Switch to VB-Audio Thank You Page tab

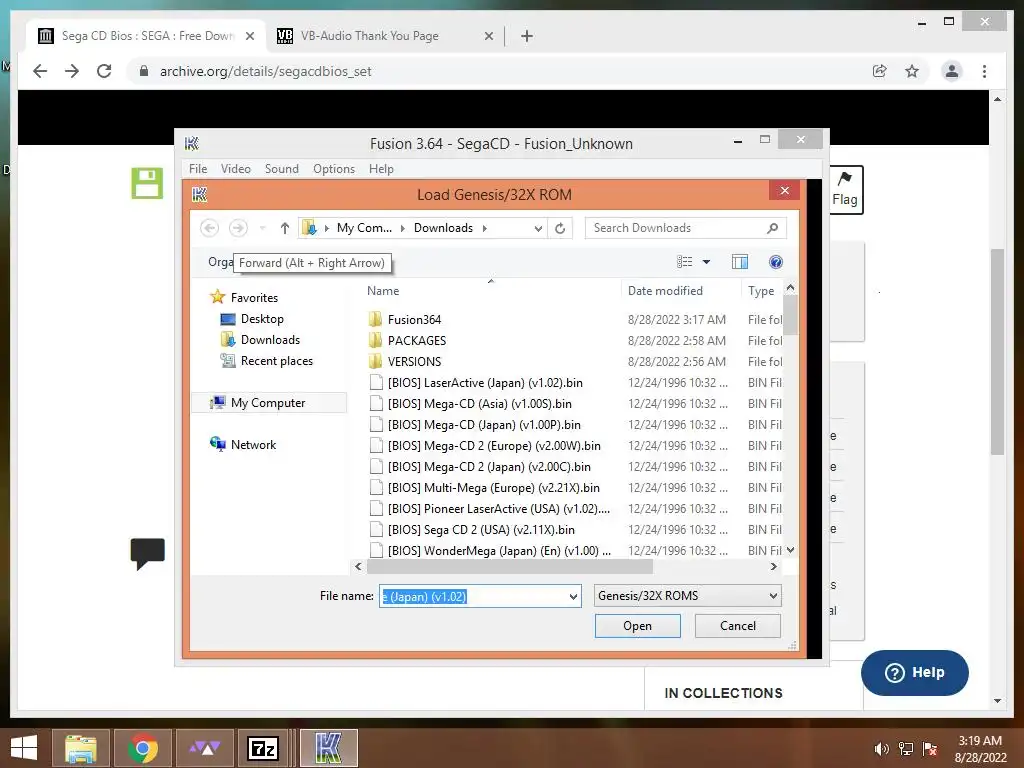tap(384, 36)
